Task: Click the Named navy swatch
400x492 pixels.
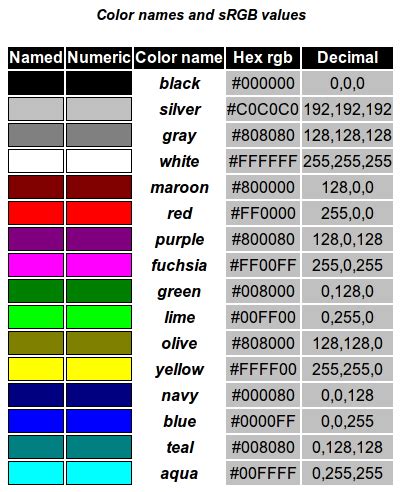Action: [36, 395]
